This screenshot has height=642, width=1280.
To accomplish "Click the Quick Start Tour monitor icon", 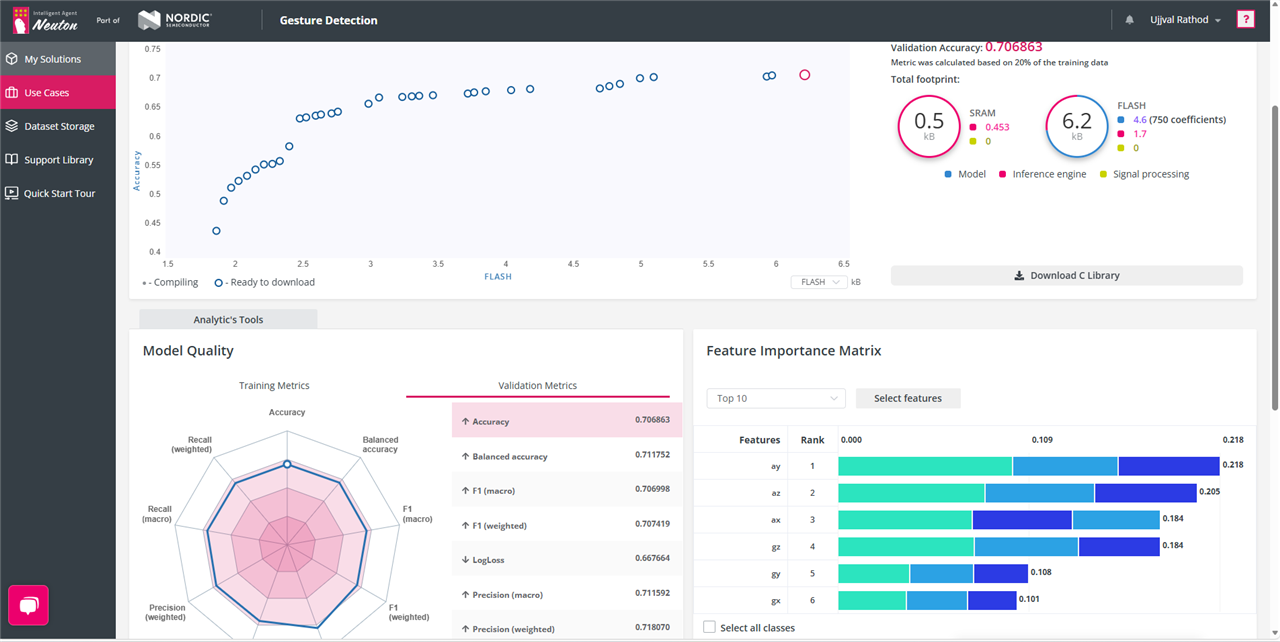I will point(12,193).
